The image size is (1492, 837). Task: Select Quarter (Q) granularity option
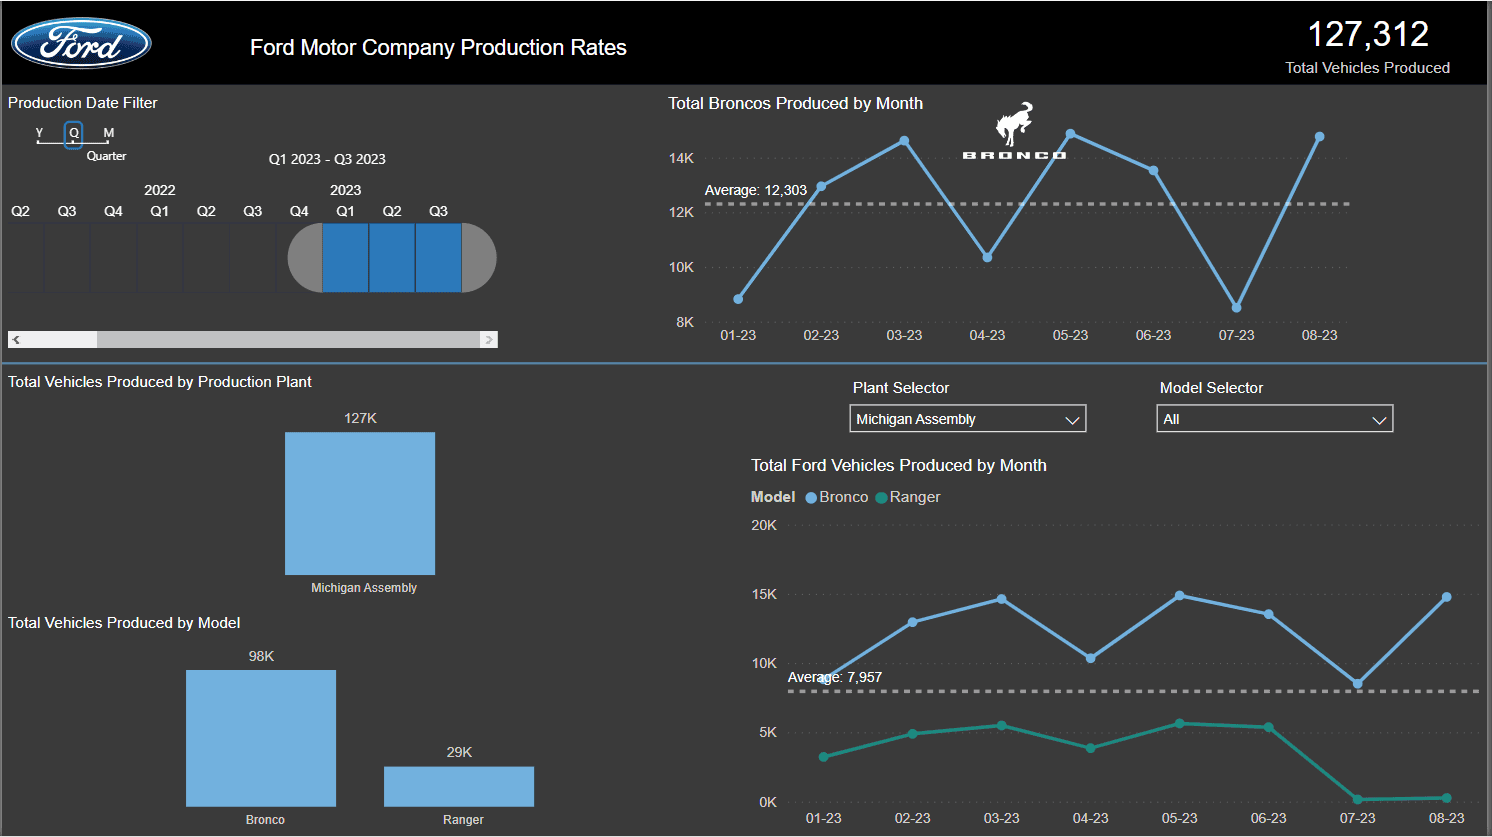73,134
